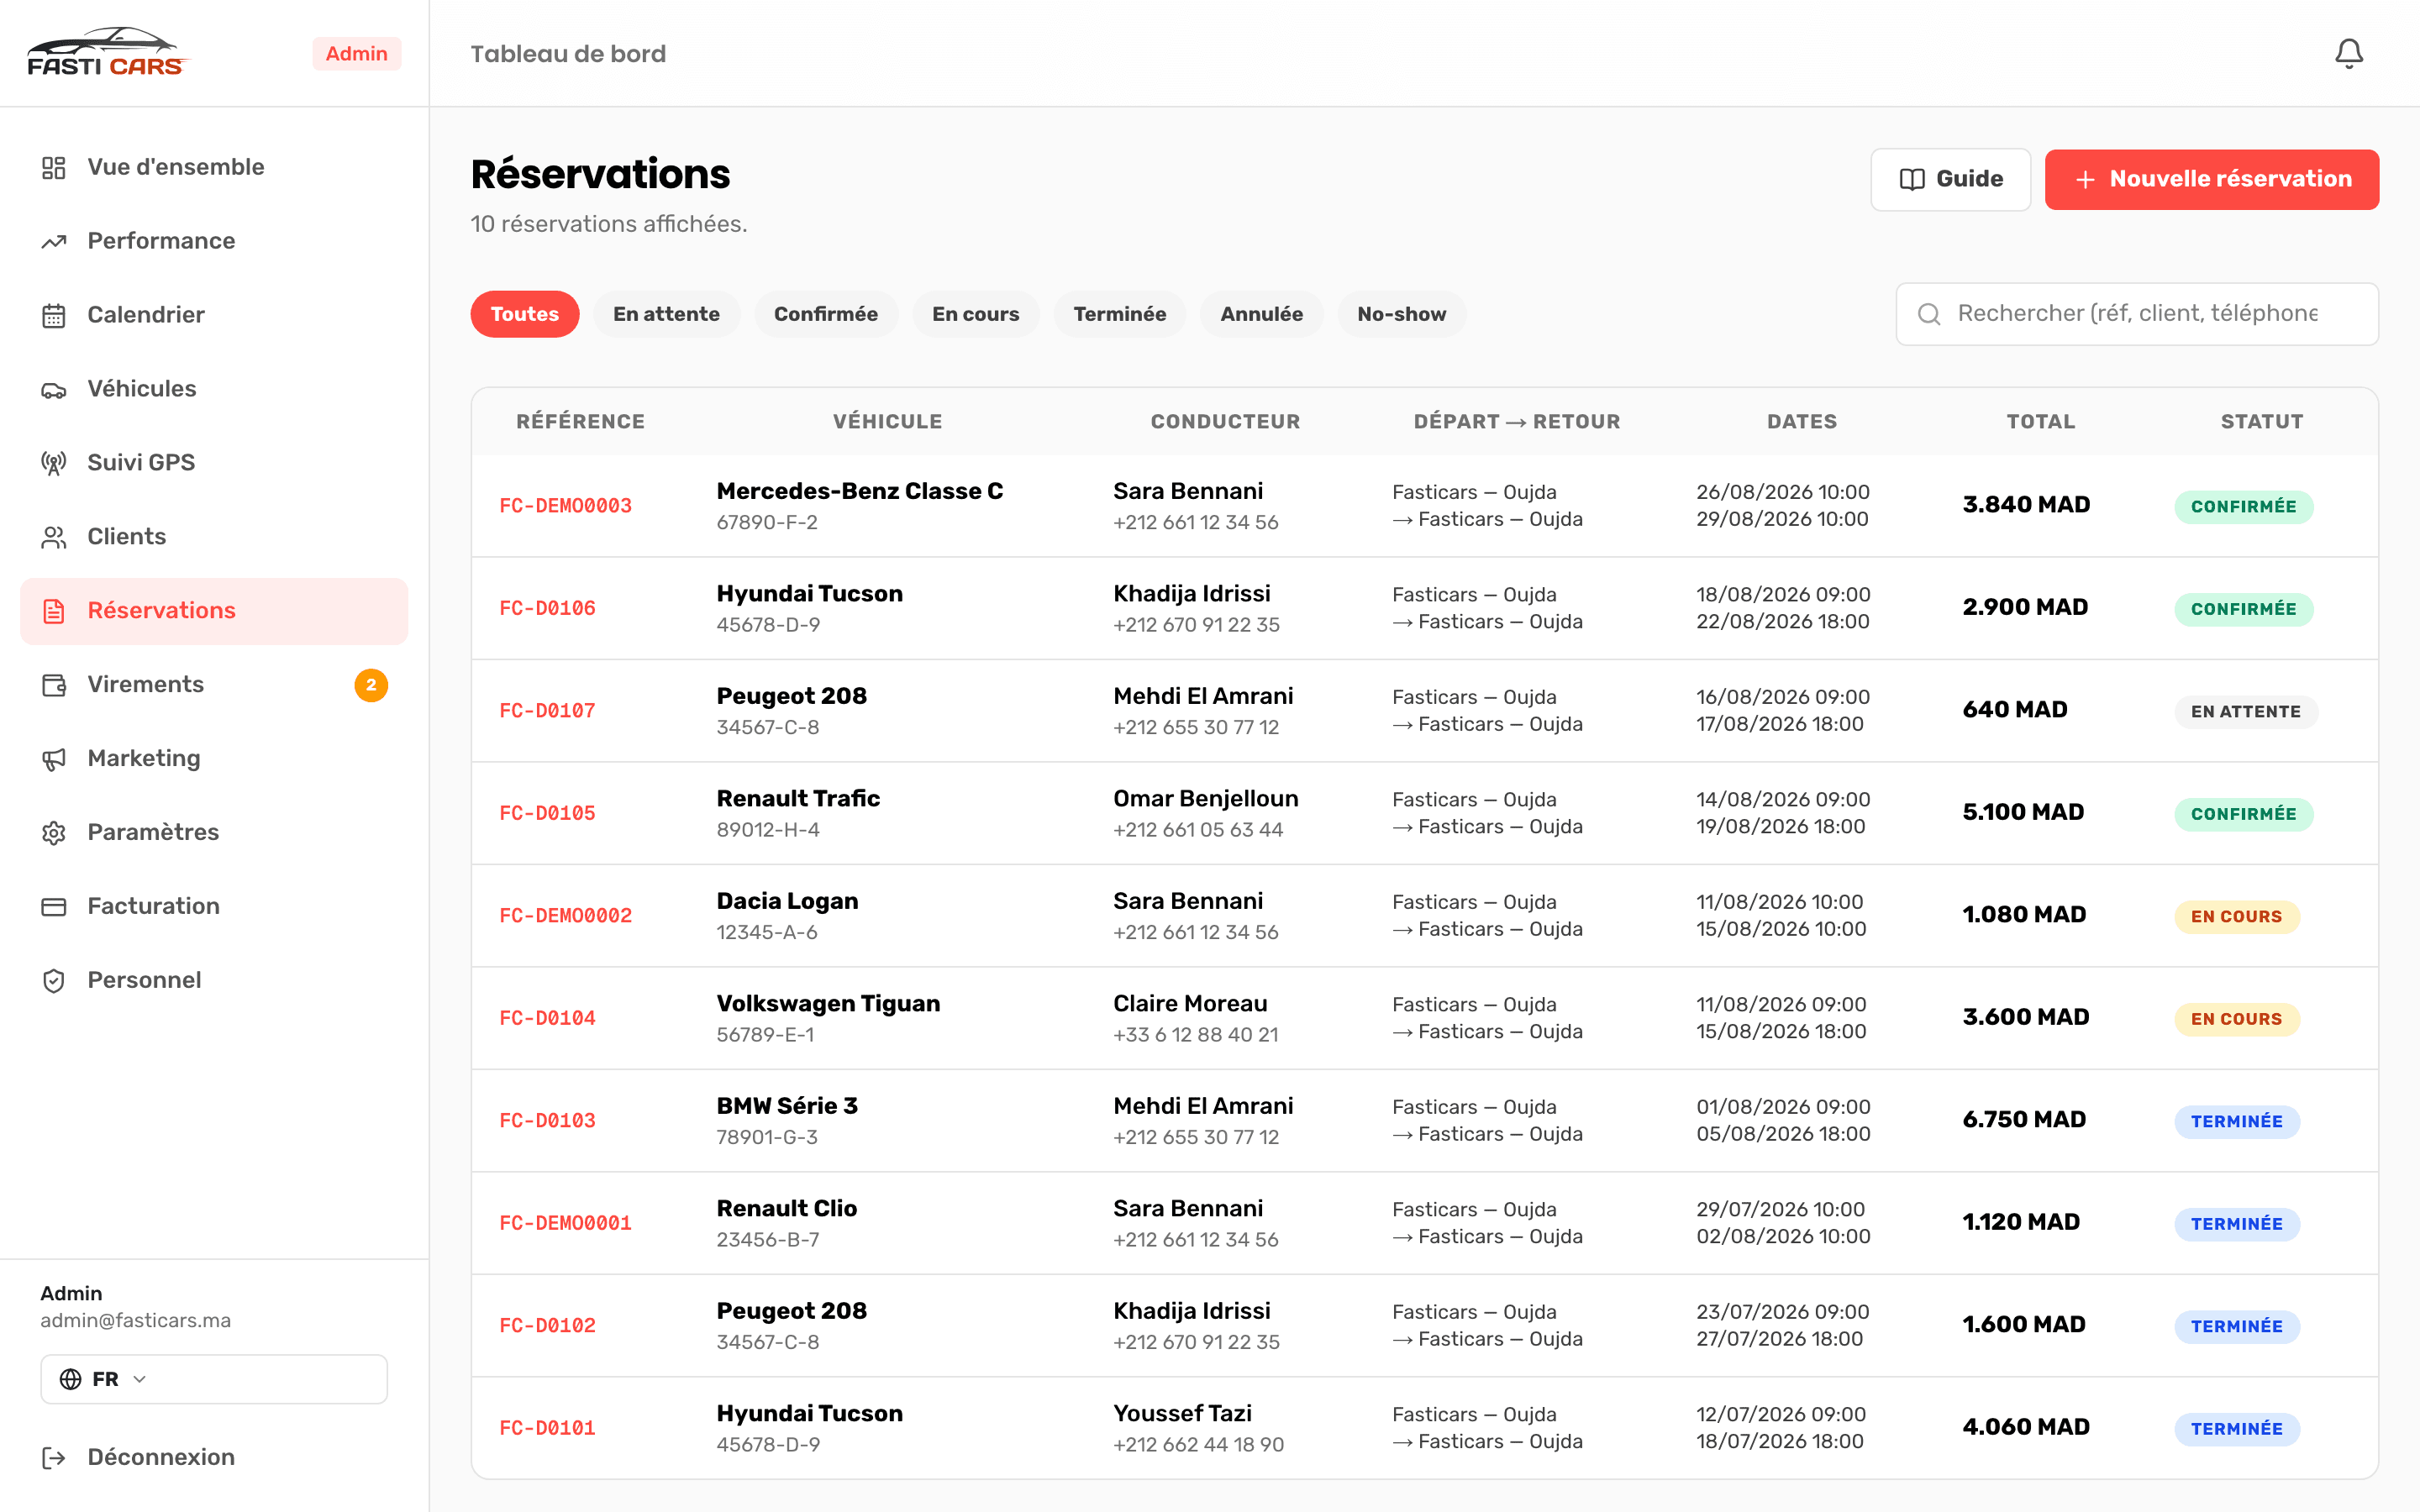Click the Suivi GPS antenna icon
The height and width of the screenshot is (1512, 2420).
point(54,463)
